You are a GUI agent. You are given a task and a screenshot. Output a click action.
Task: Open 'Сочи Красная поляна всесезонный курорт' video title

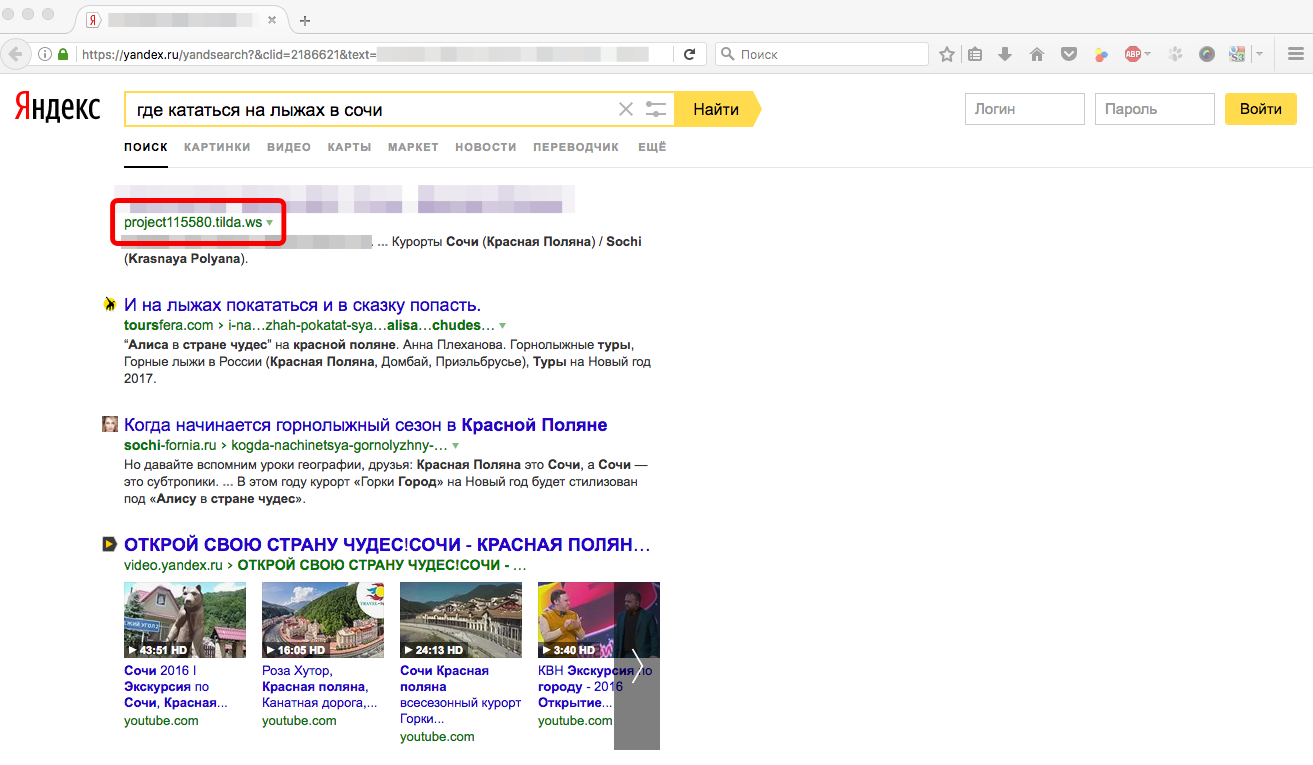tap(460, 695)
